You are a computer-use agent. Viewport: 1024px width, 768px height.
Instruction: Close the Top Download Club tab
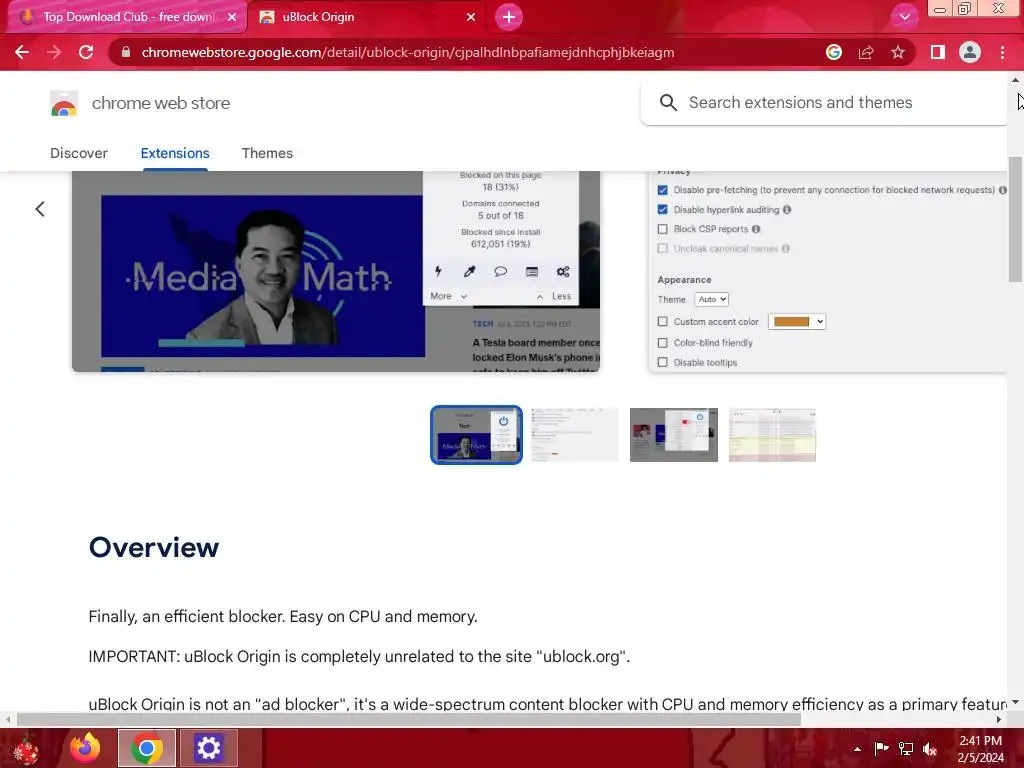click(x=232, y=17)
